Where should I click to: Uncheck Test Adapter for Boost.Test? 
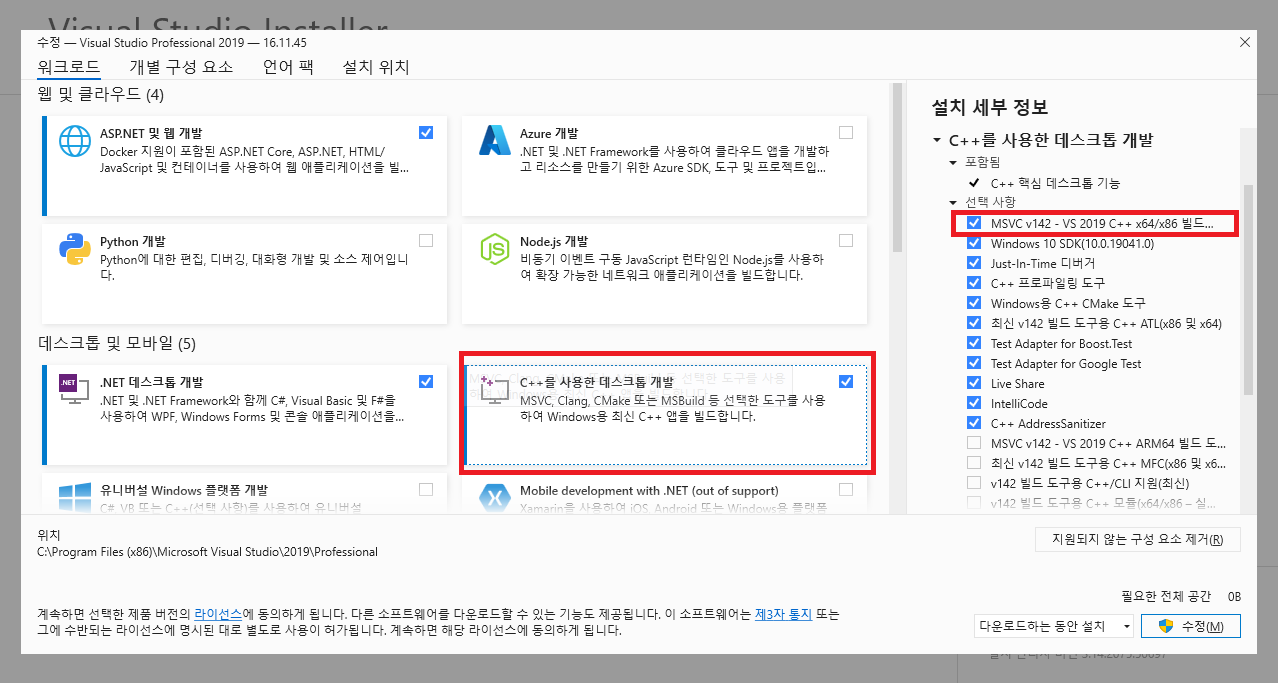(x=974, y=343)
